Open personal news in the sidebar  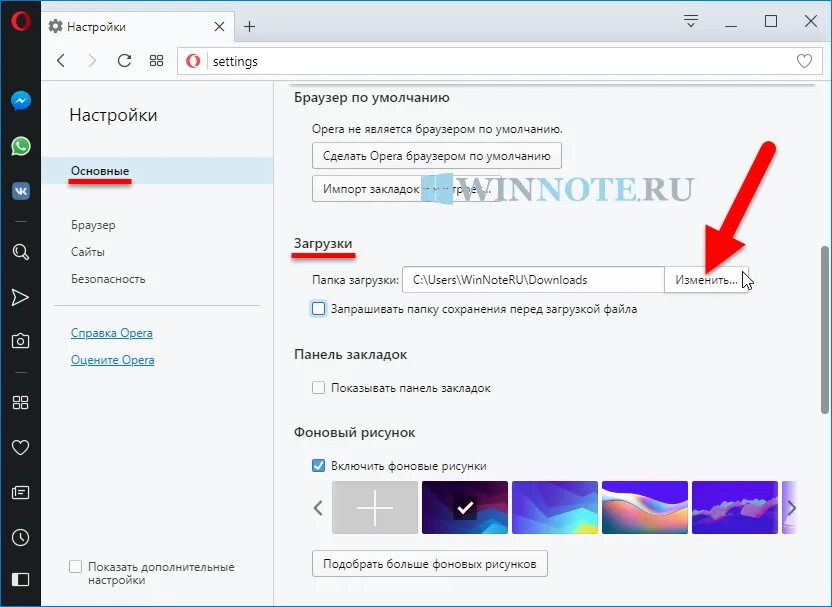pos(20,492)
